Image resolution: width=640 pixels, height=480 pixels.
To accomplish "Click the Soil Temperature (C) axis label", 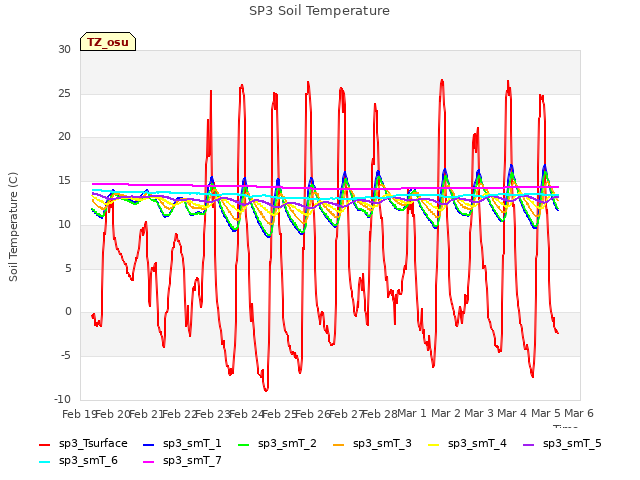I will [13, 227].
